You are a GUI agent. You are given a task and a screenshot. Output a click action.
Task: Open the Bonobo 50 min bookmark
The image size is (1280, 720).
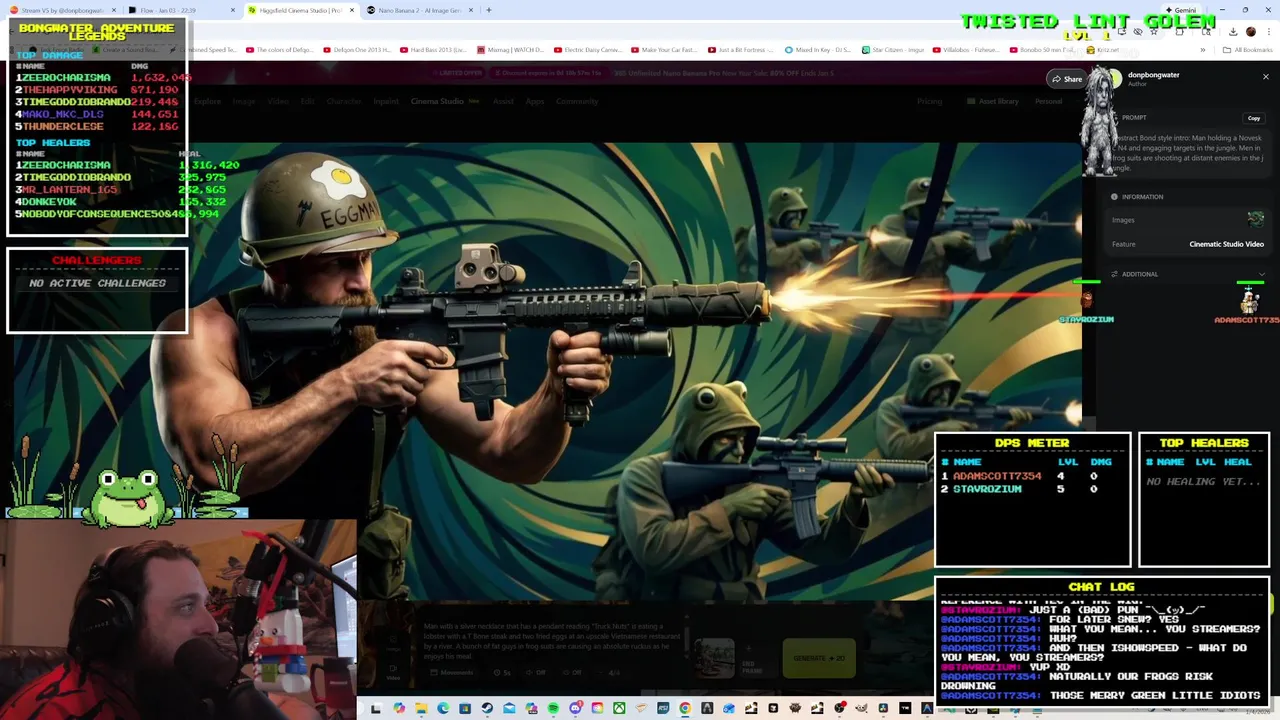(x=1040, y=49)
